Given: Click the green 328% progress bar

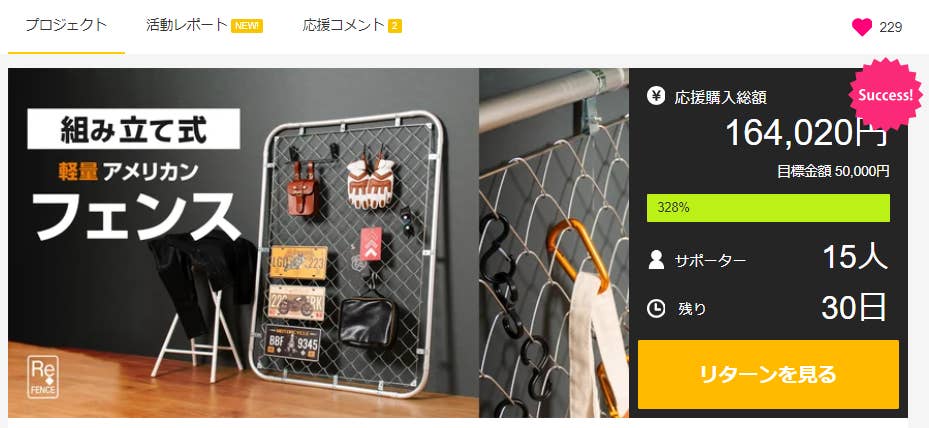Looking at the screenshot, I should pyautogui.click(x=768, y=208).
